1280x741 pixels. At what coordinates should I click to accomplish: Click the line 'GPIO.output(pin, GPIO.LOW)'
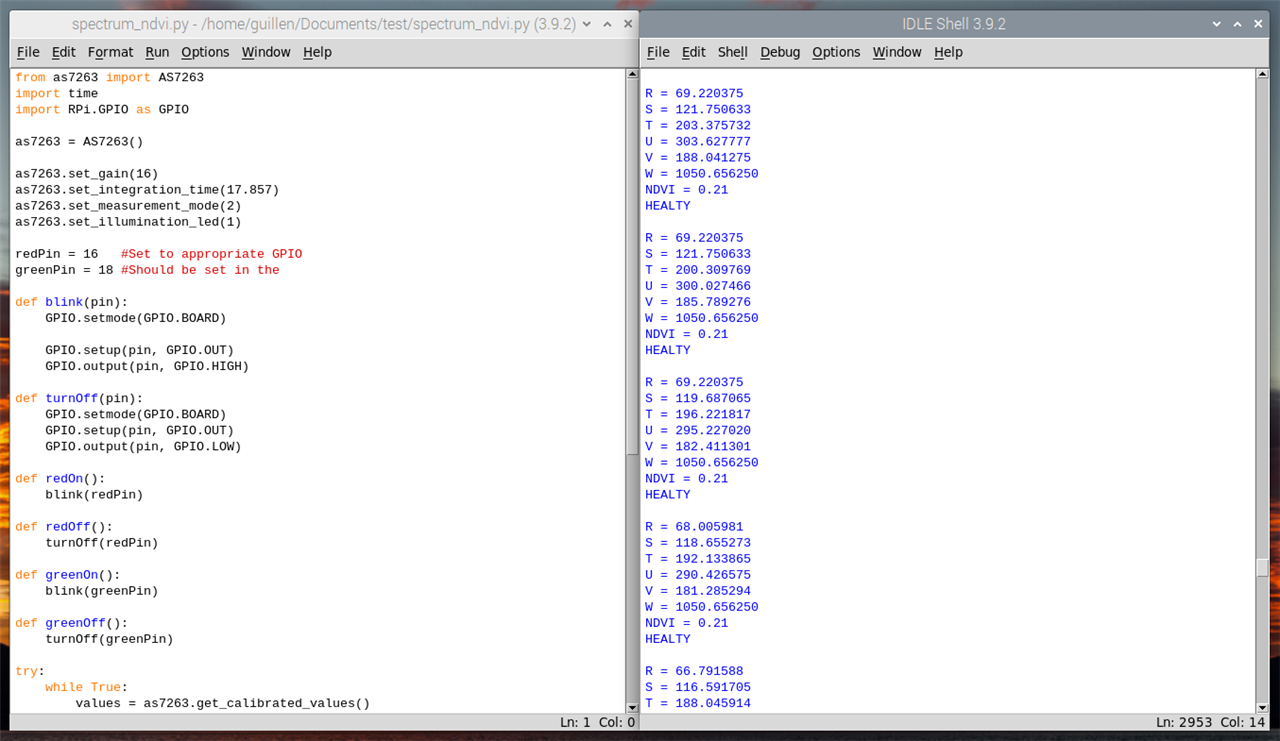point(143,445)
